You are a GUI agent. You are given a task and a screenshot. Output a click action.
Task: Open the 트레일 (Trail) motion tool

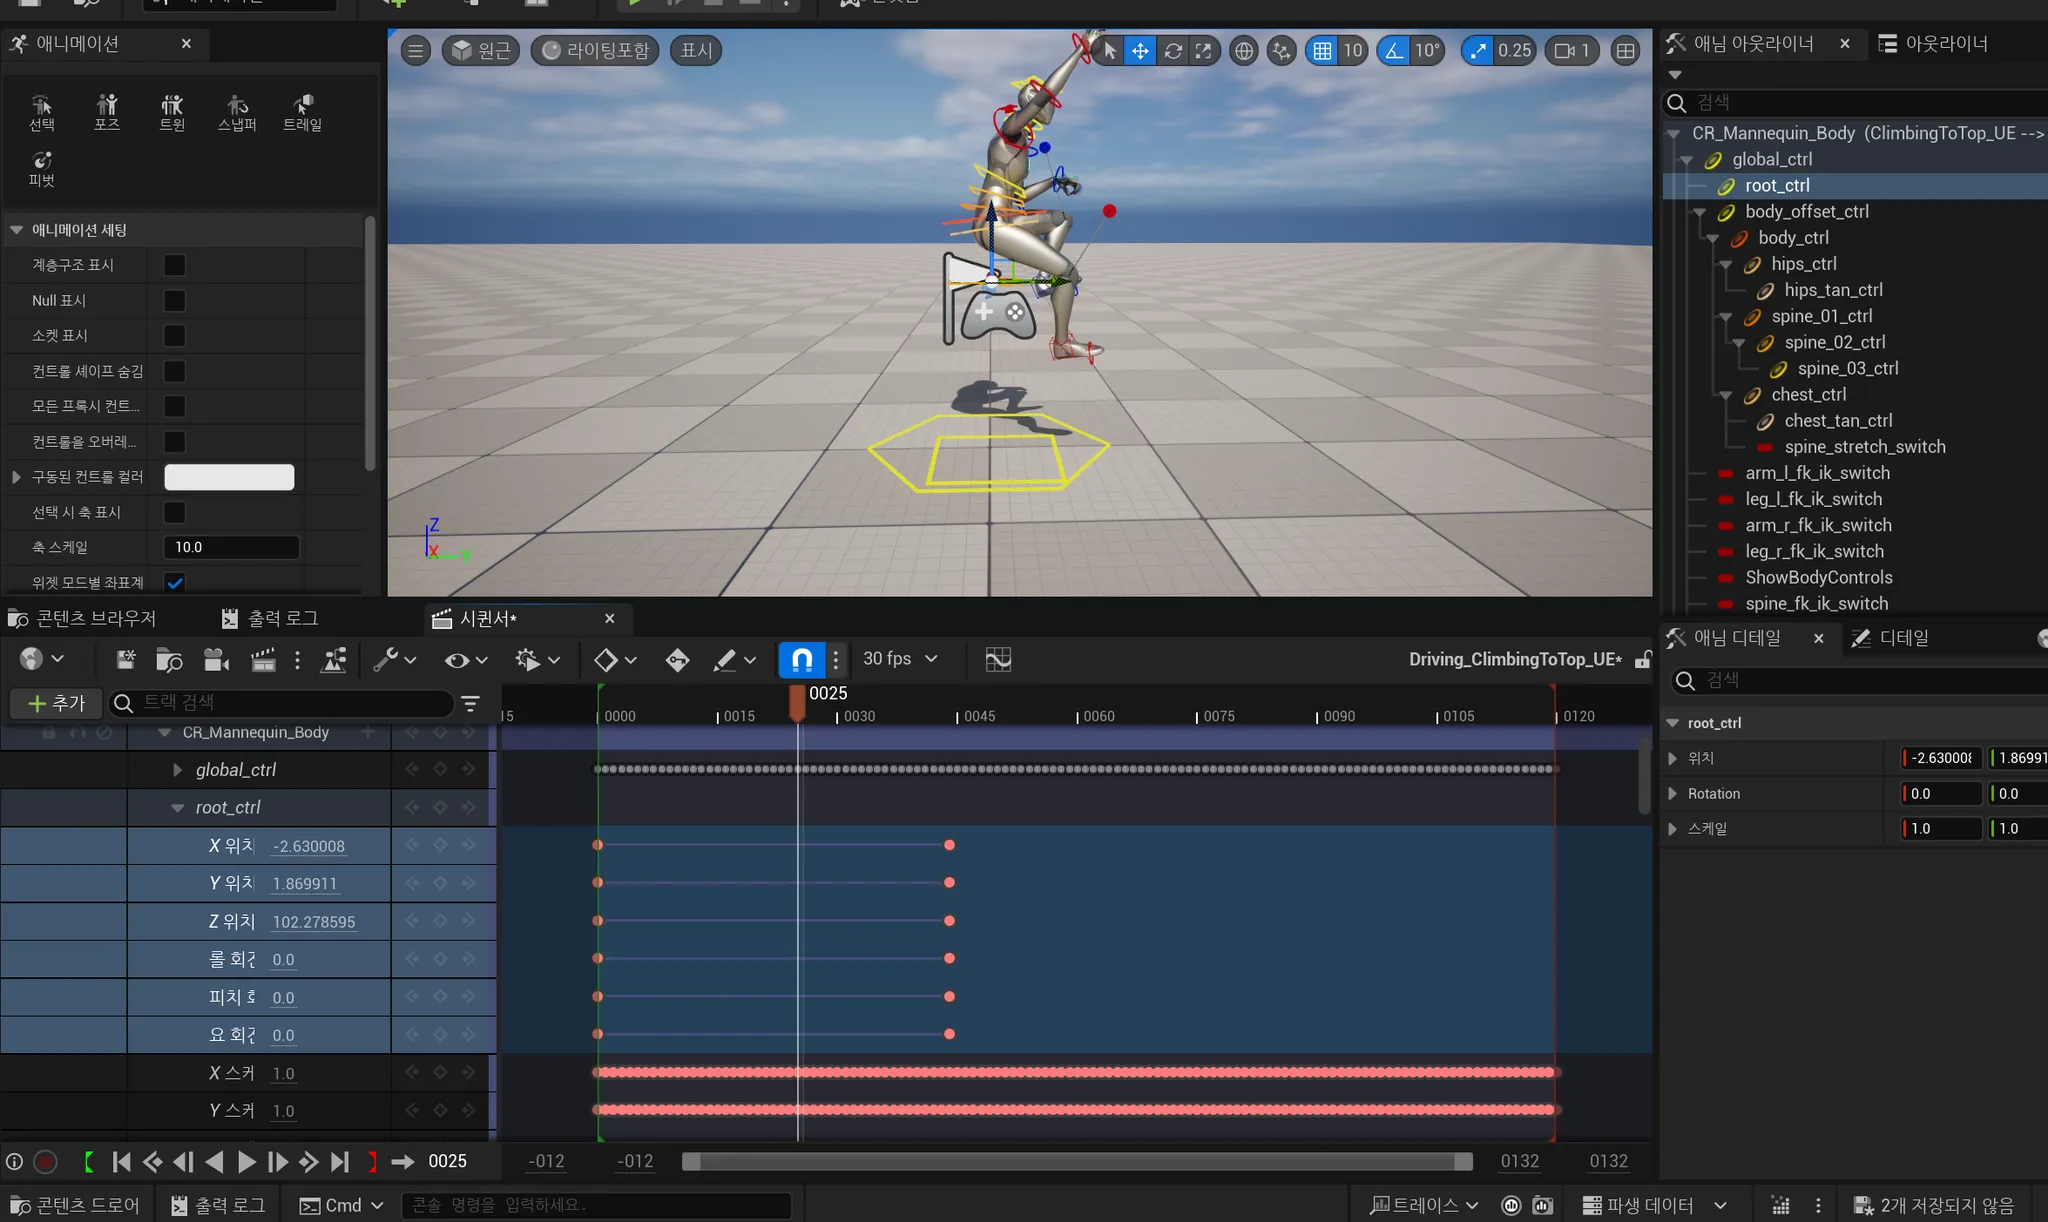coord(302,111)
